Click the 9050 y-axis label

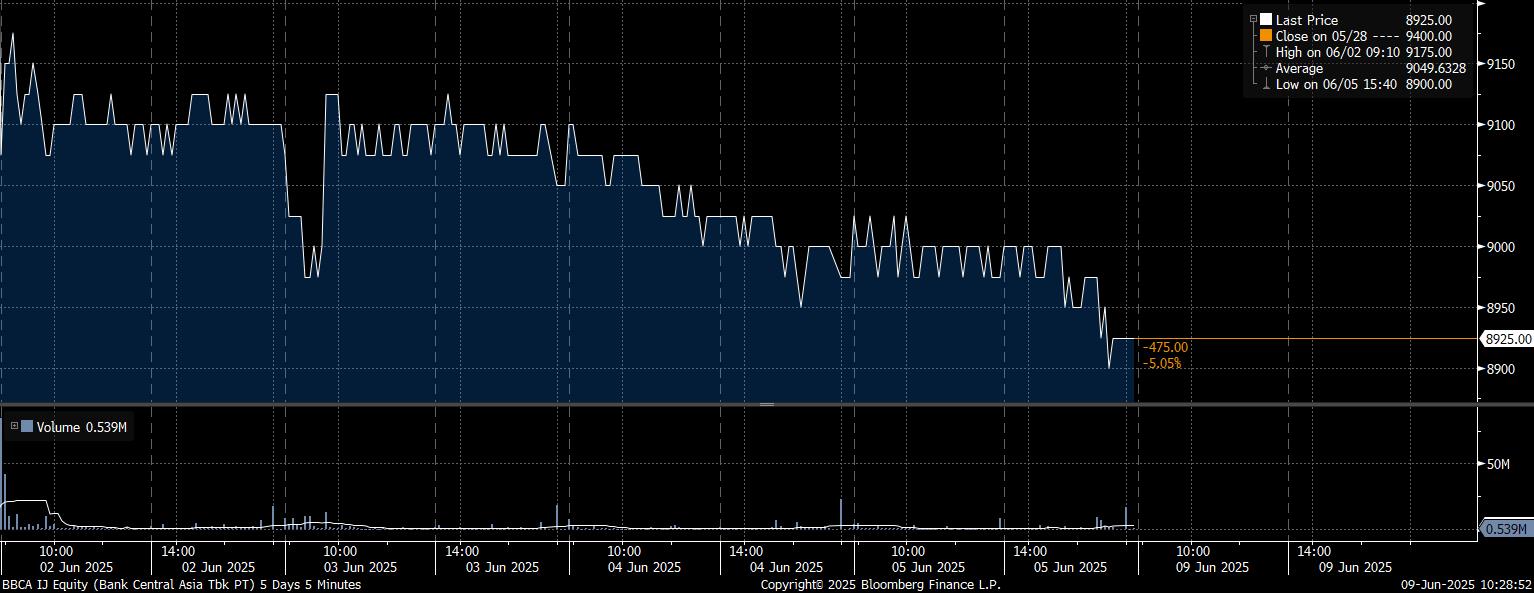coord(1502,186)
